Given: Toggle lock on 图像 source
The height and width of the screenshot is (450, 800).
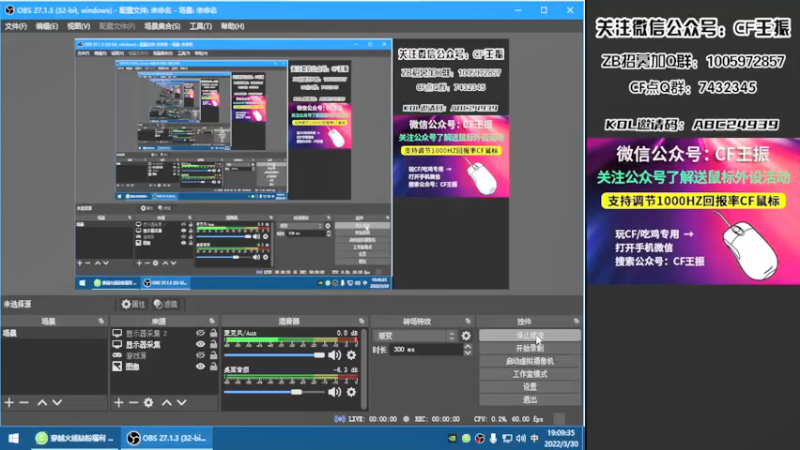Looking at the screenshot, I should click(213, 367).
